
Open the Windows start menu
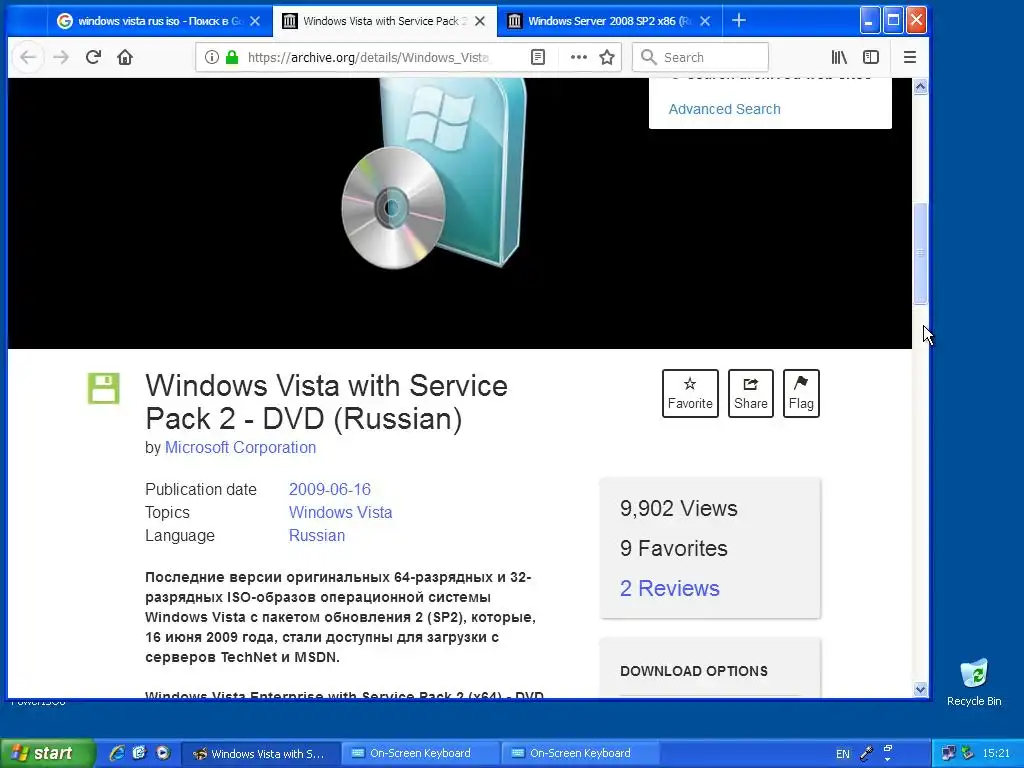click(47, 753)
